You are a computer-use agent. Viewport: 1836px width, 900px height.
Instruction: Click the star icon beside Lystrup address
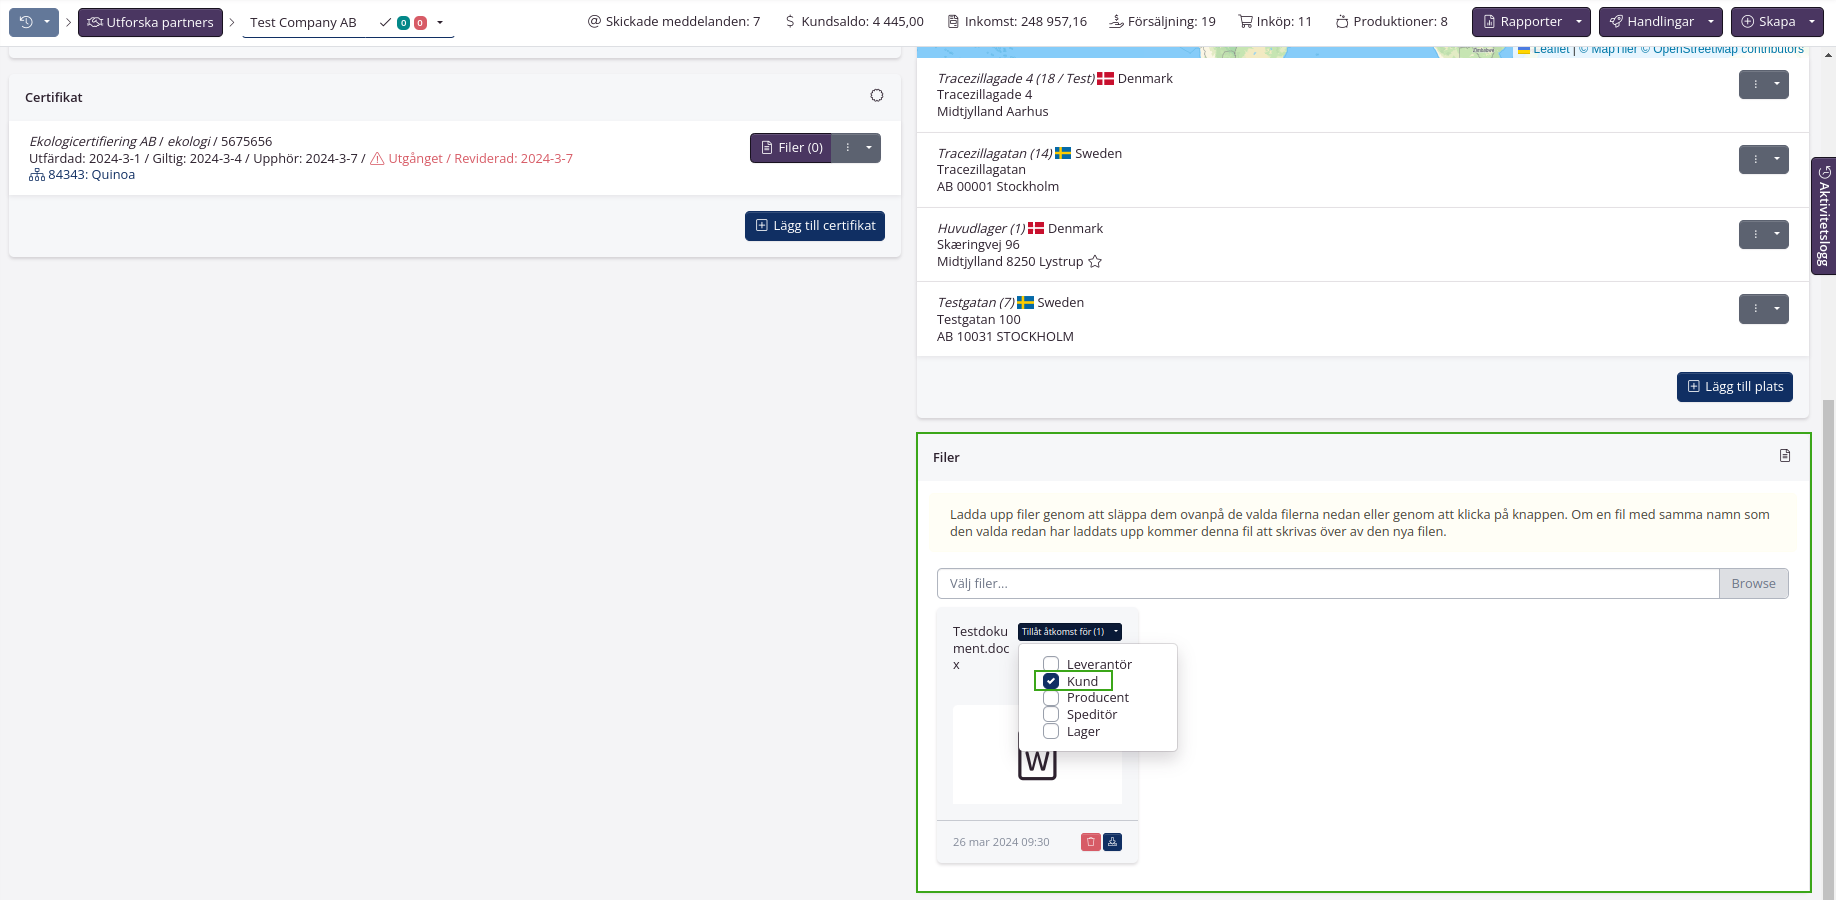(x=1095, y=262)
